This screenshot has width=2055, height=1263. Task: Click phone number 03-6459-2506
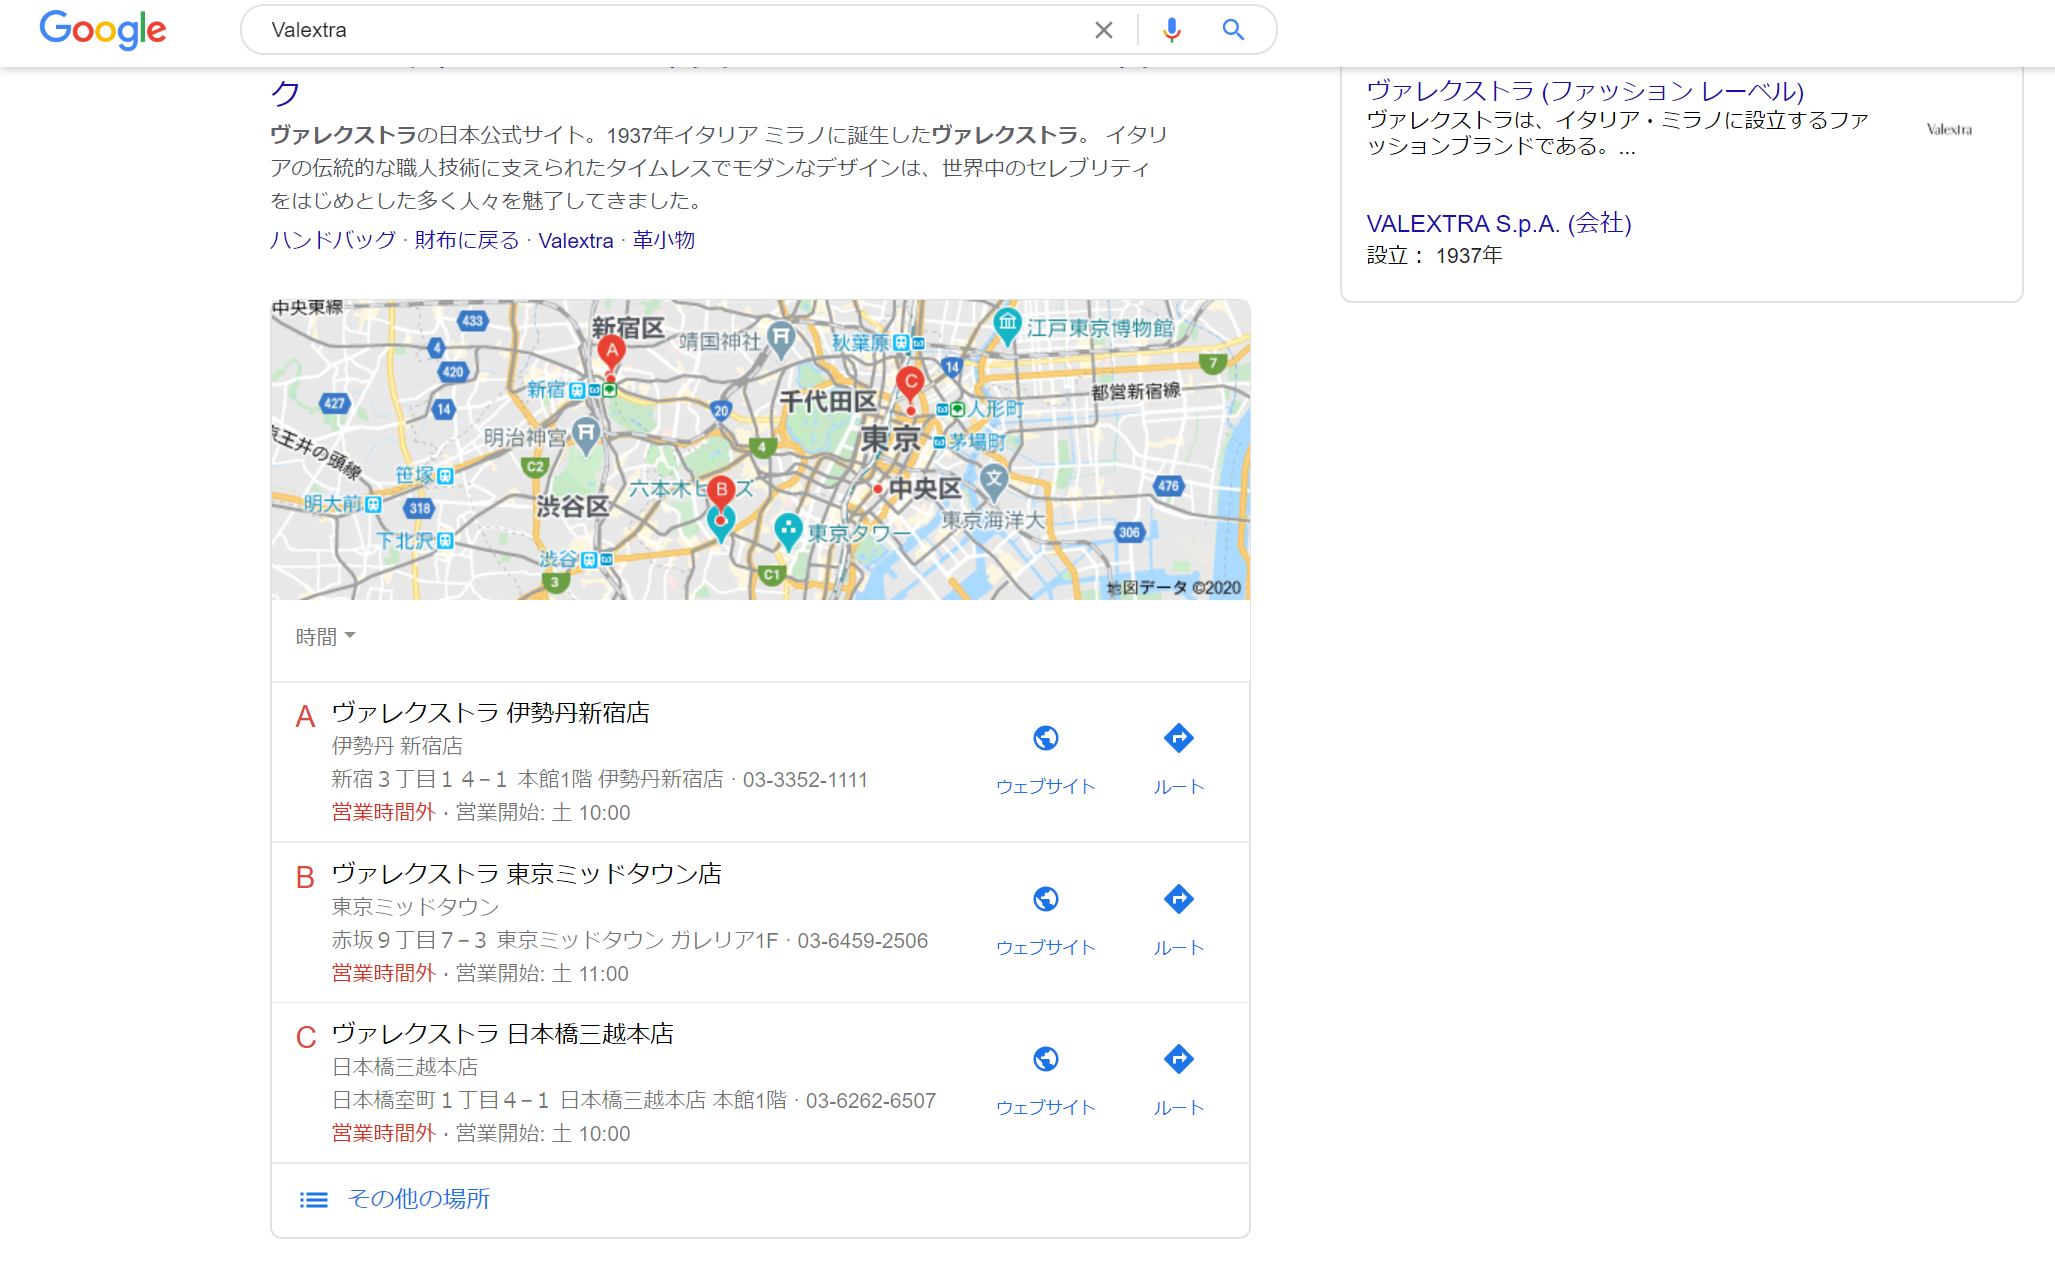coord(862,941)
